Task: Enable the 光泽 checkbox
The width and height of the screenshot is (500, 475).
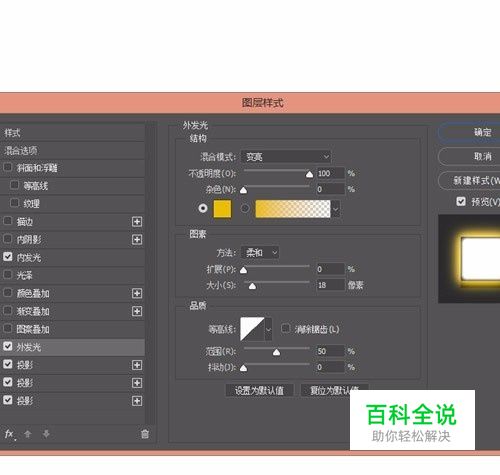Action: (7, 275)
